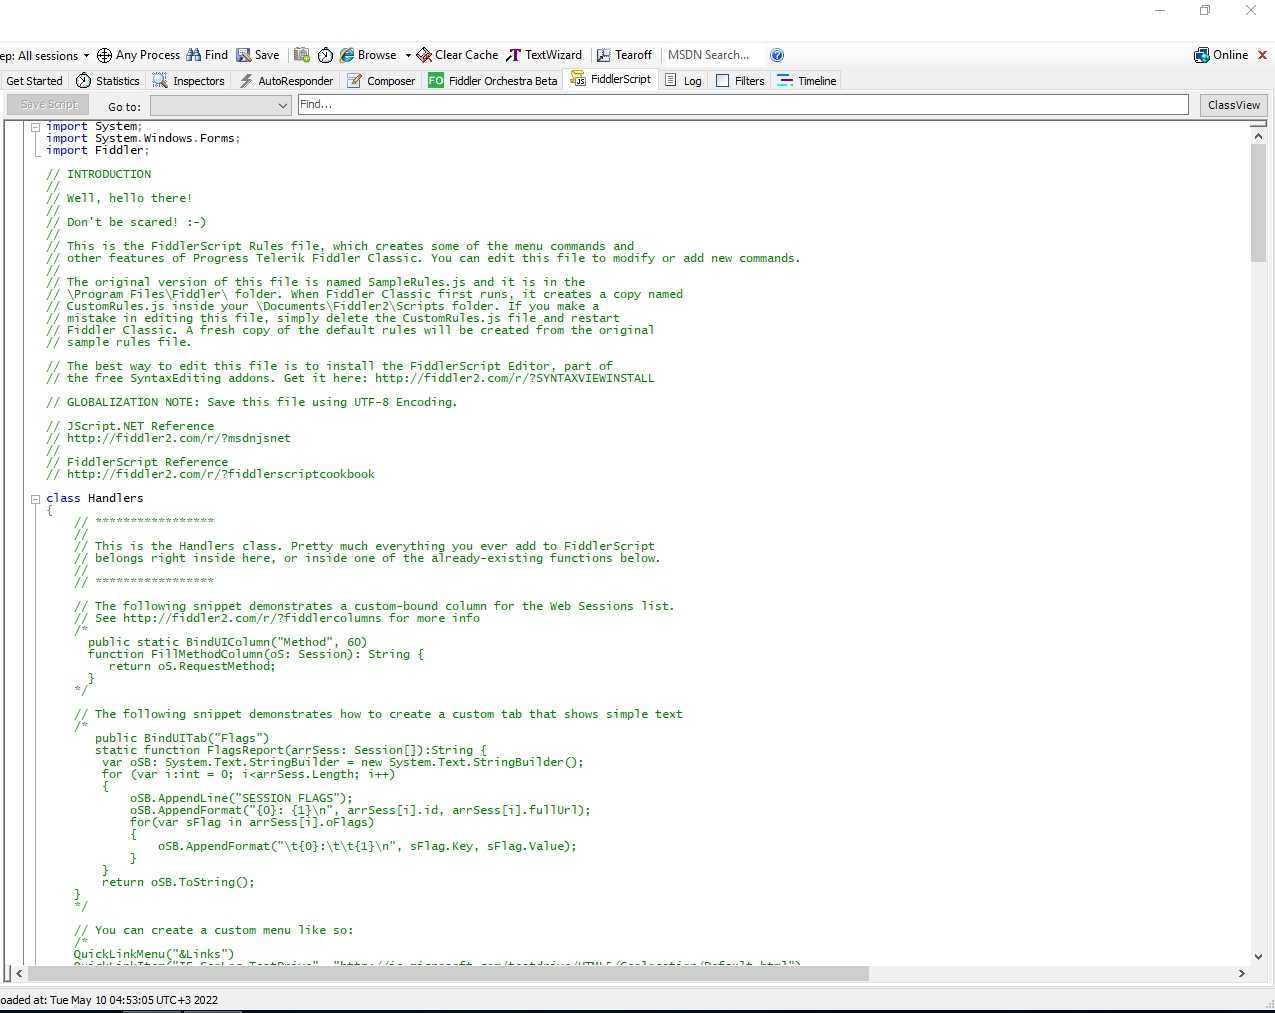This screenshot has height=1013, width=1275.
Task: Open the All sessions keep dropdown
Action: pos(86,56)
